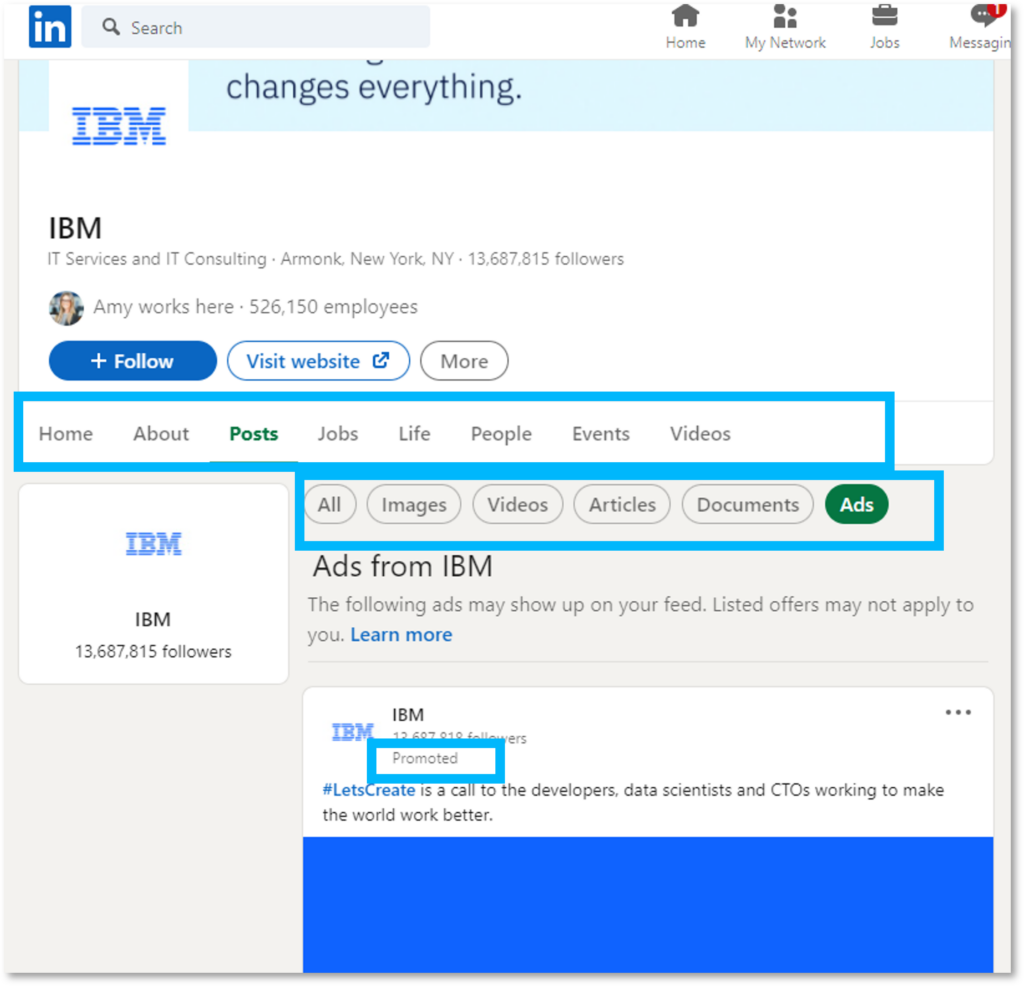1024x986 pixels.
Task: Click the blue ad image on post
Action: 648,904
